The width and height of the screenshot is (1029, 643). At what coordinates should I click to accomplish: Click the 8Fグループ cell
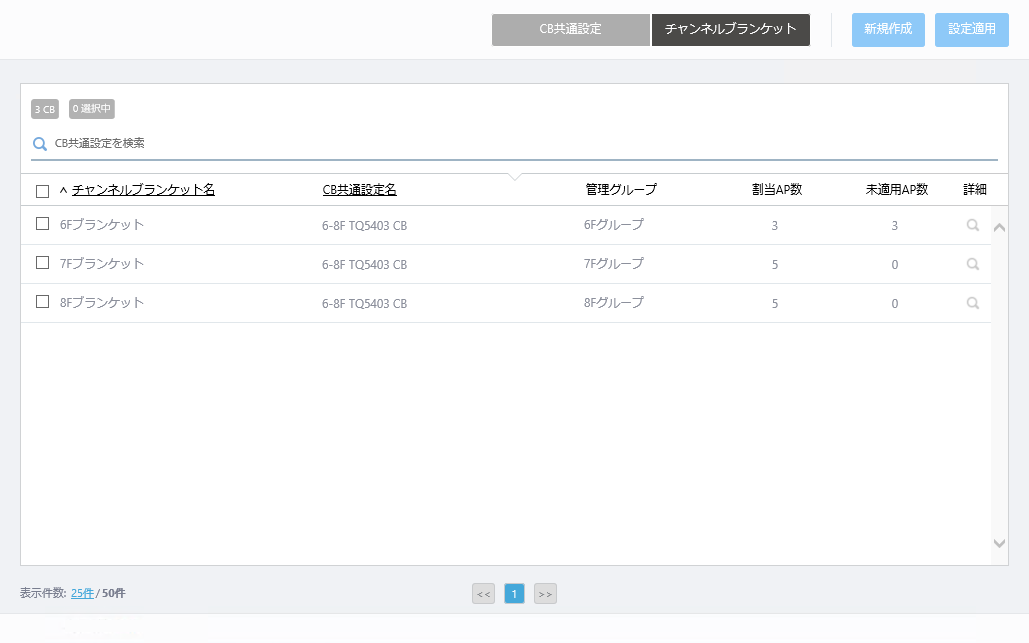coord(614,302)
